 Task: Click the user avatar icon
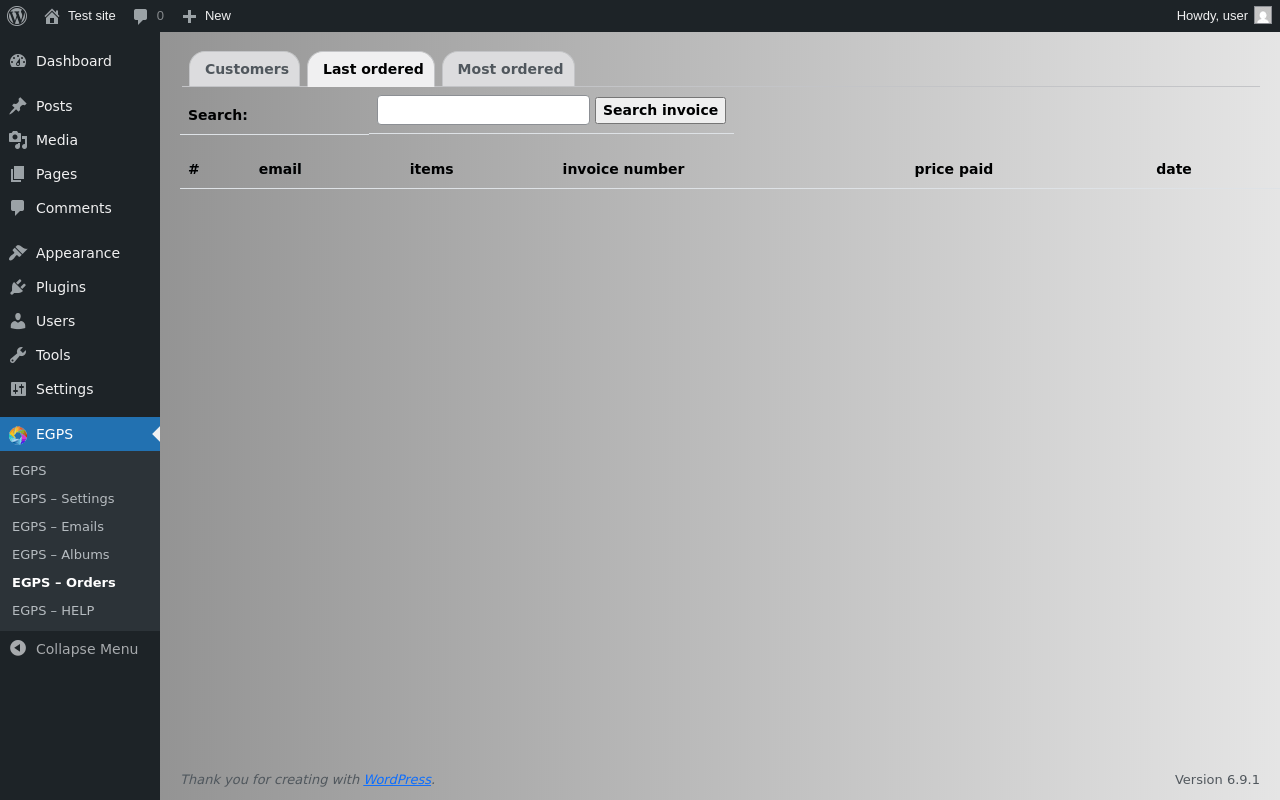[x=1263, y=15]
